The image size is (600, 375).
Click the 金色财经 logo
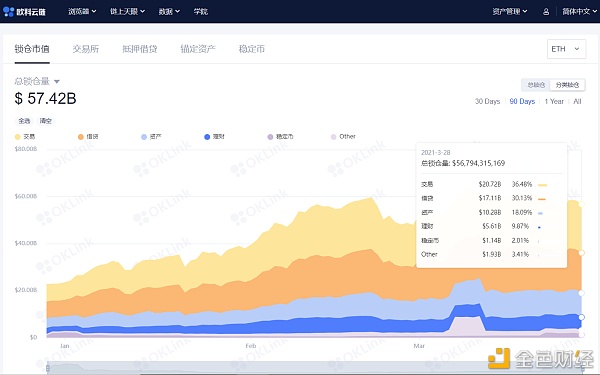tap(541, 359)
